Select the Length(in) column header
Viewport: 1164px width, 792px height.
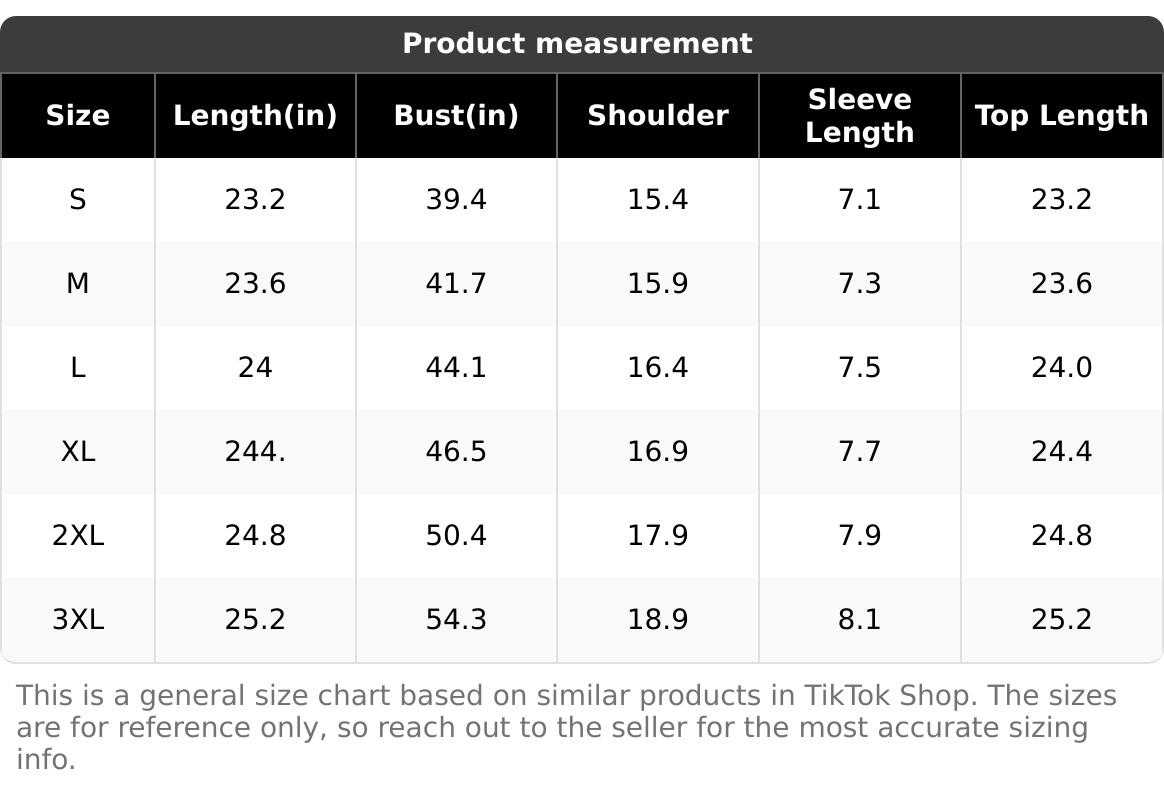(x=255, y=116)
